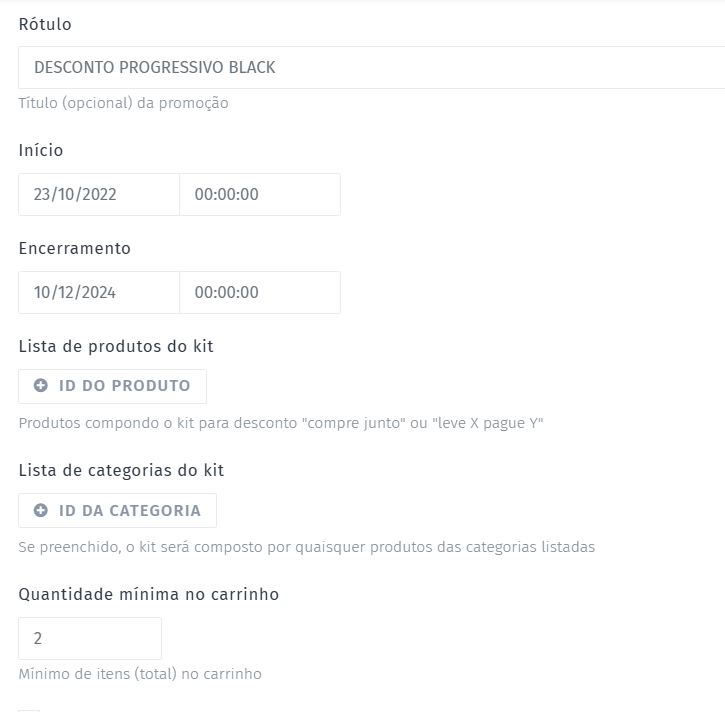Click the Encerramento section label

coord(75,248)
